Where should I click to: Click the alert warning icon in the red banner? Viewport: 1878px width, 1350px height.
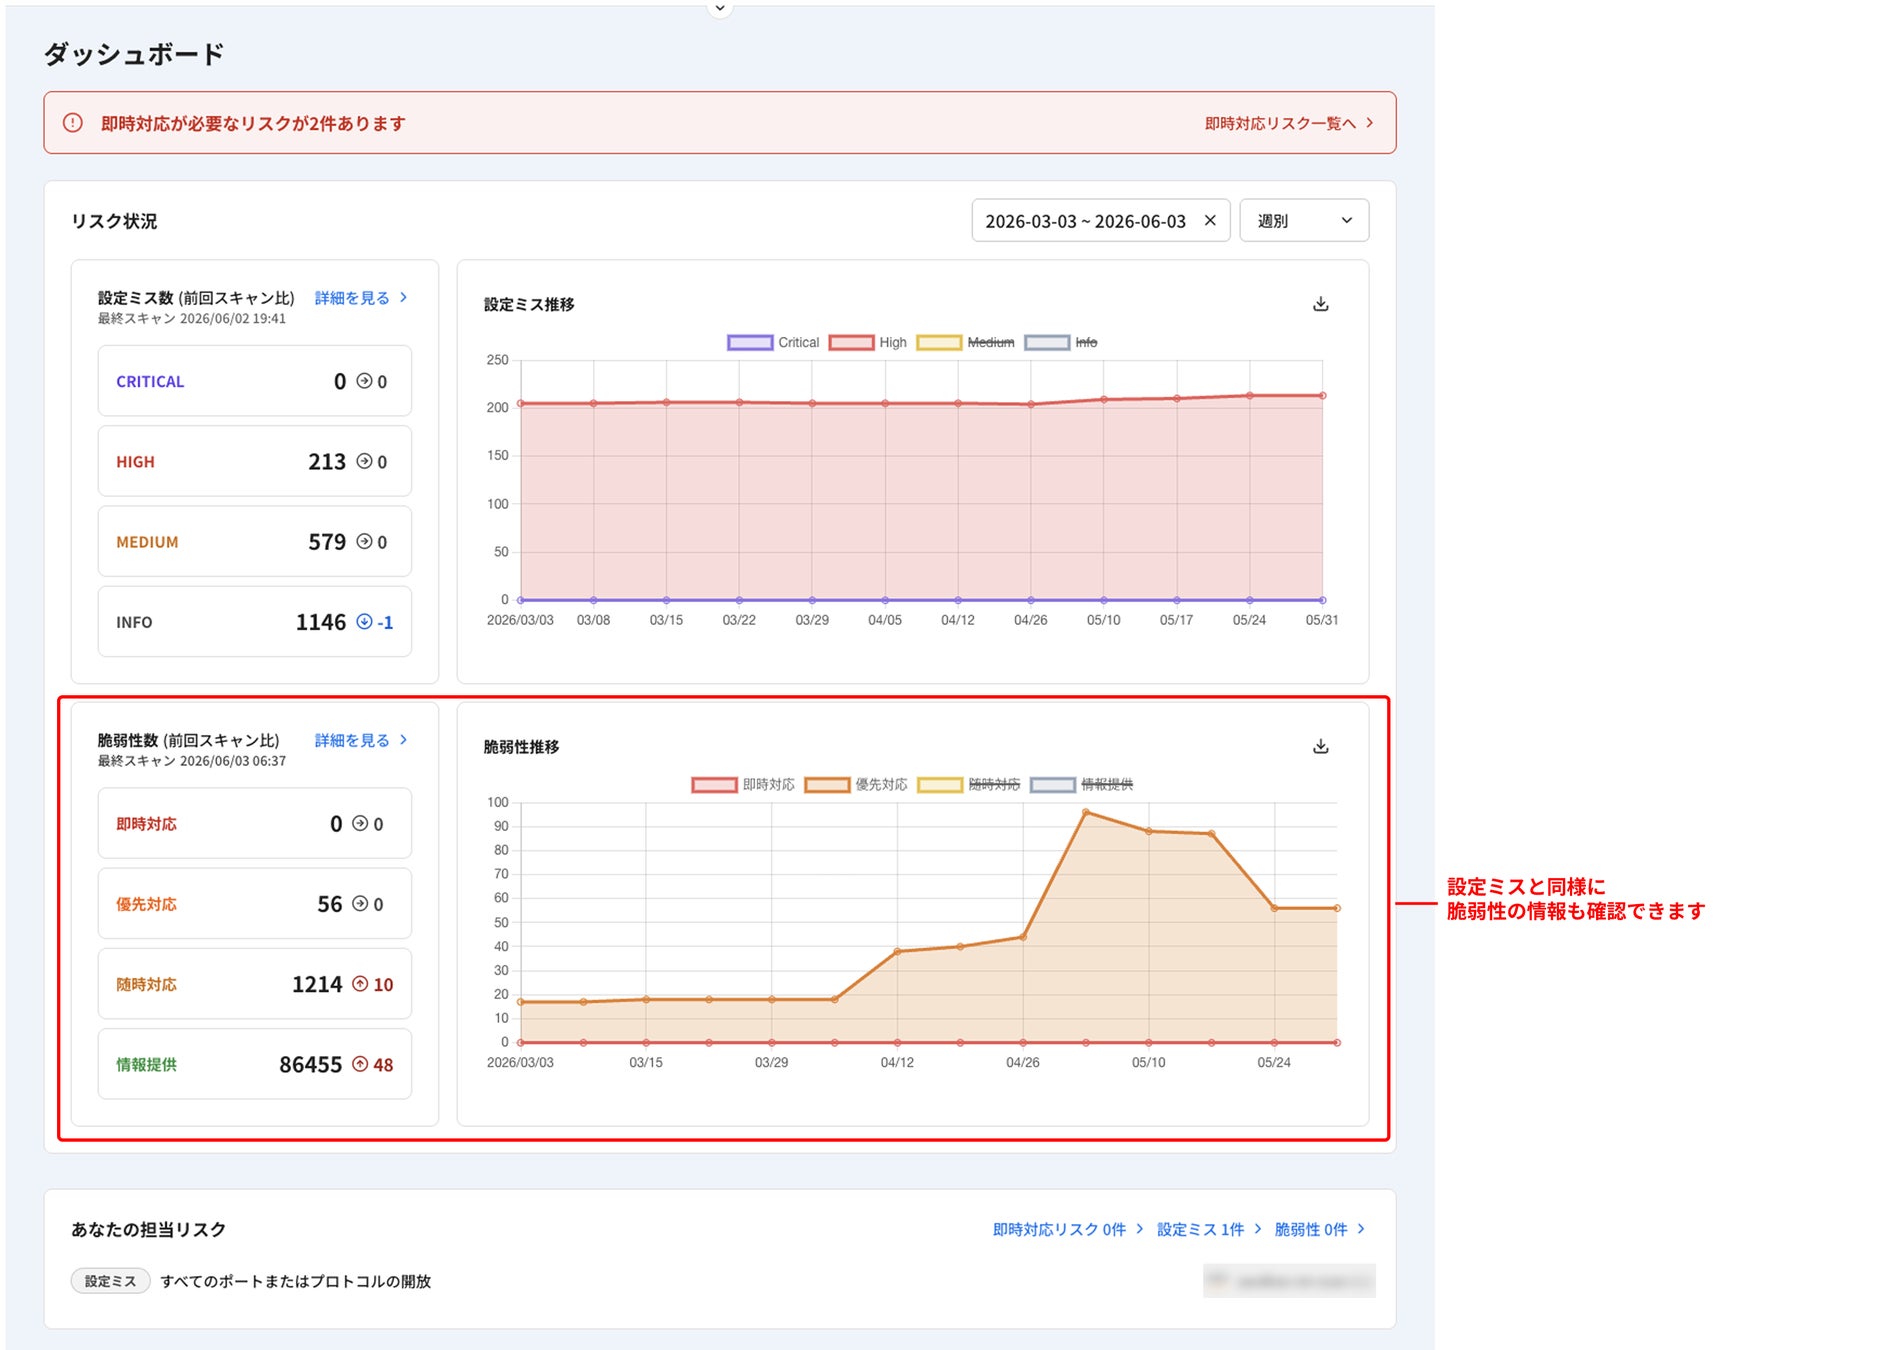73,123
